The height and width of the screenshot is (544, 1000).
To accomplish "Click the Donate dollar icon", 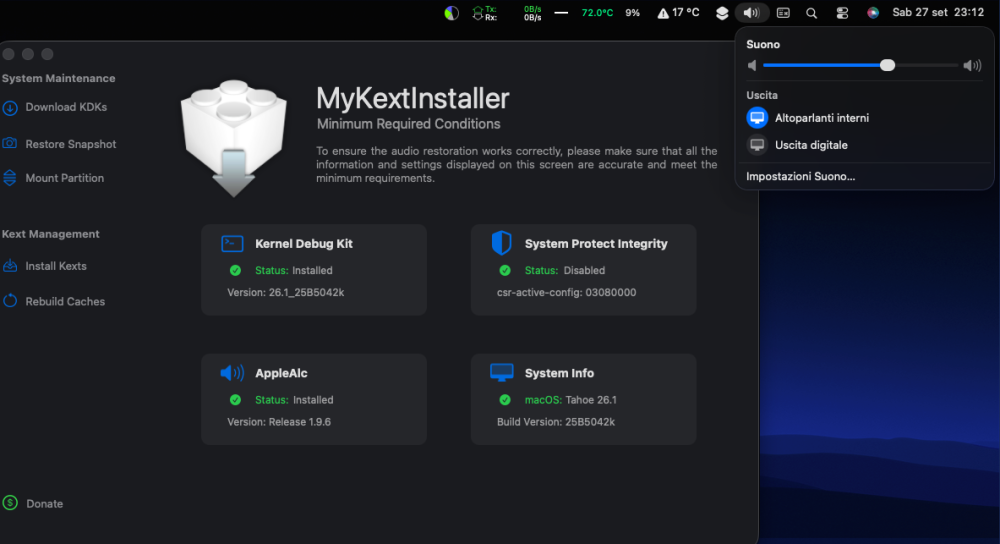I will click(10, 503).
